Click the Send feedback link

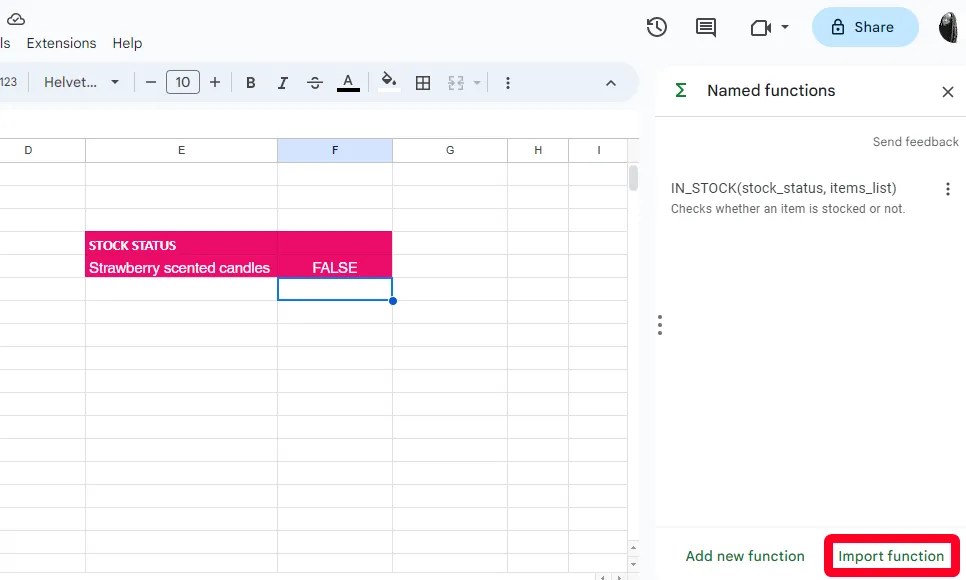(x=915, y=141)
